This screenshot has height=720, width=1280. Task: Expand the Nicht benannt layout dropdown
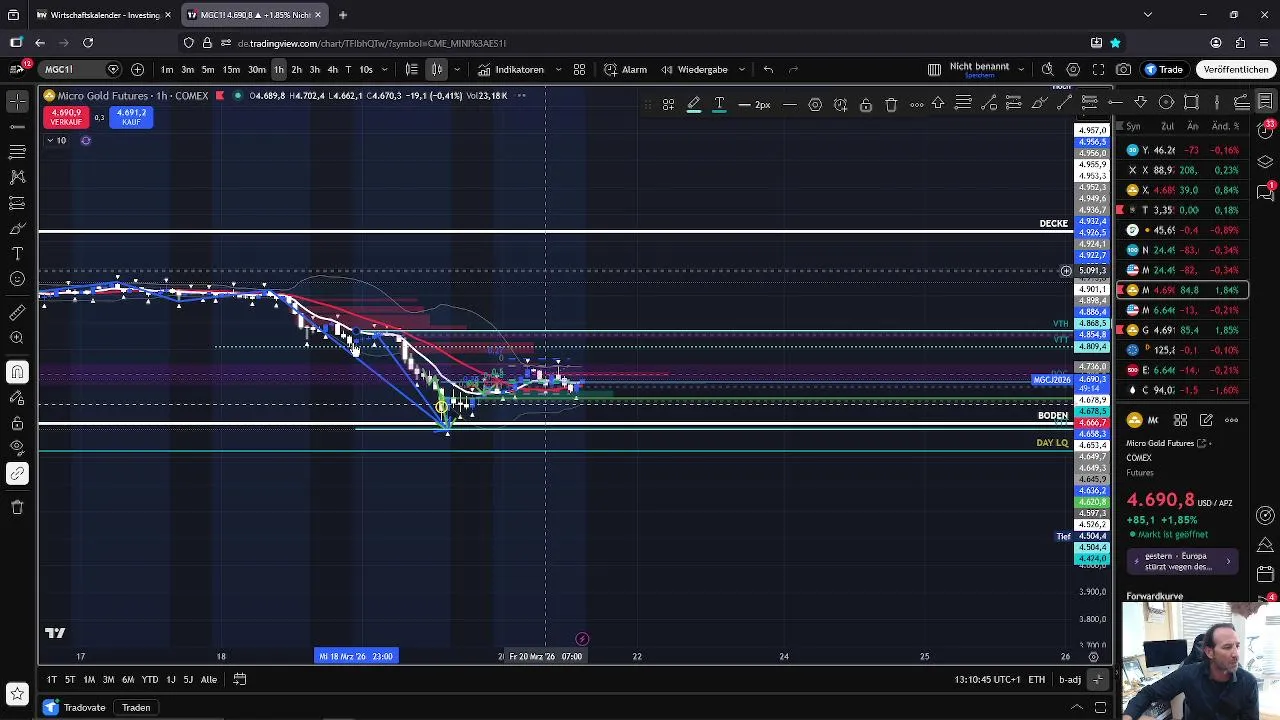1021,69
